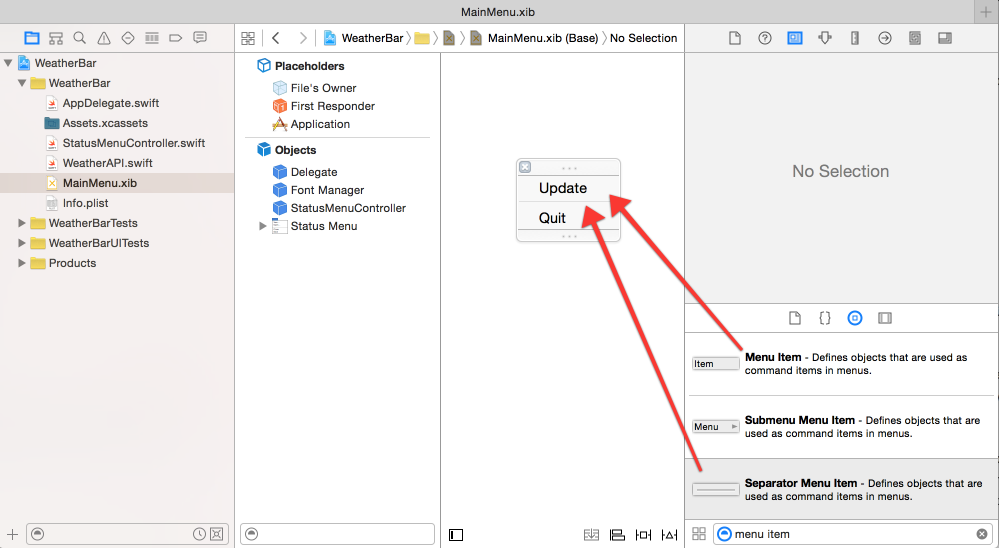Expand the WeatherBarTests folder
Image resolution: width=999 pixels, height=548 pixels.
[22, 223]
